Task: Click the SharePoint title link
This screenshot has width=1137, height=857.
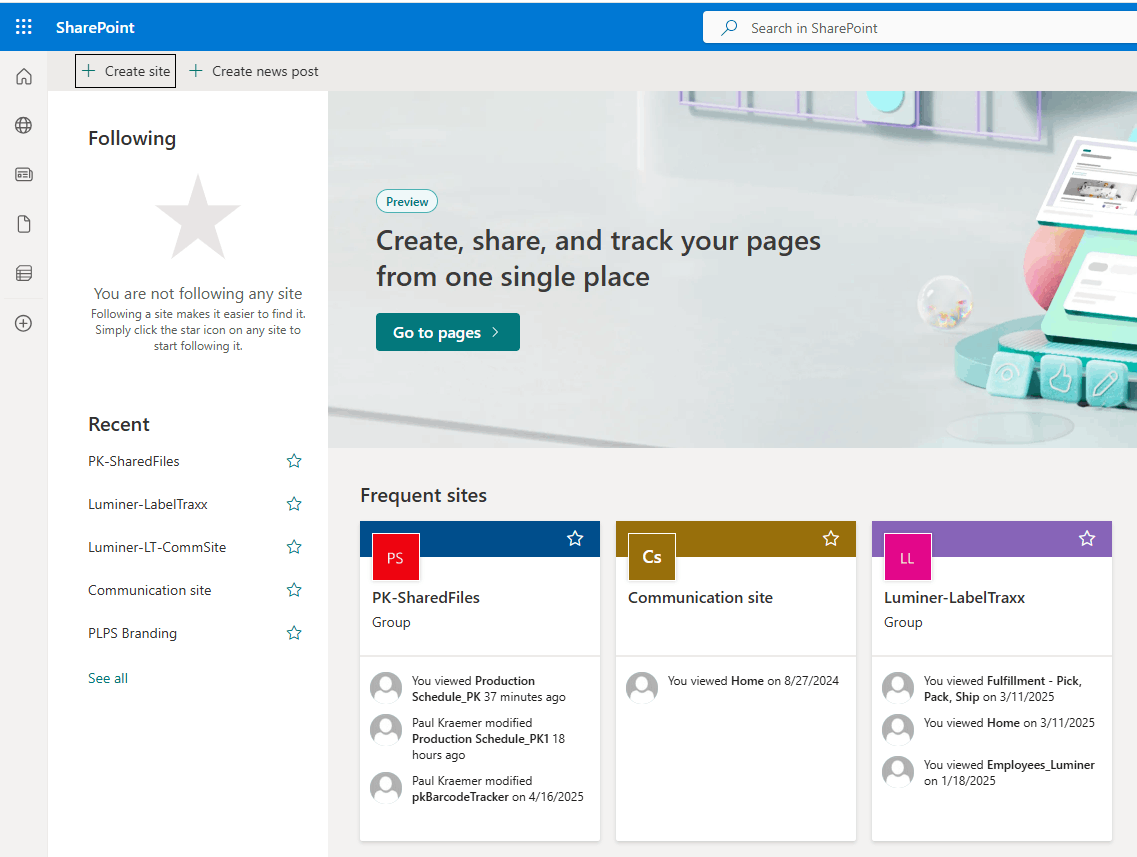Action: pyautogui.click(x=95, y=28)
